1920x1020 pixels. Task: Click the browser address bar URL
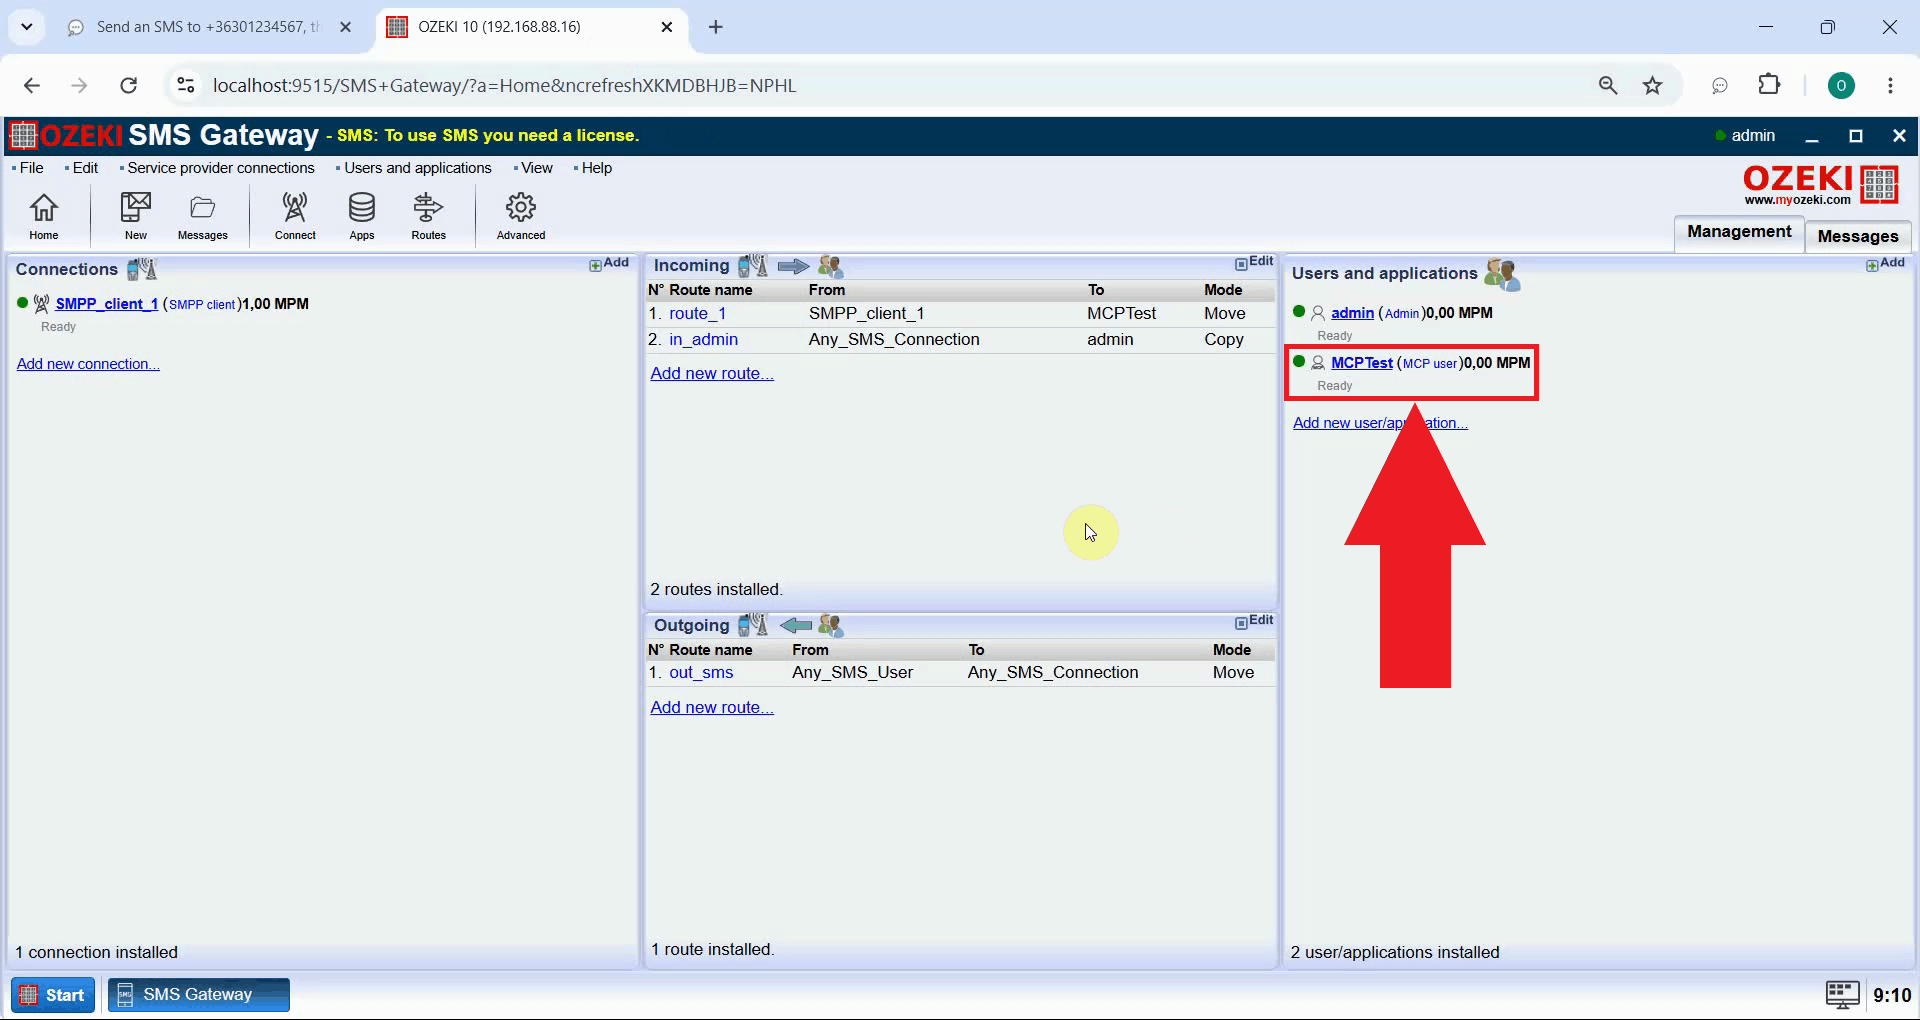[505, 85]
